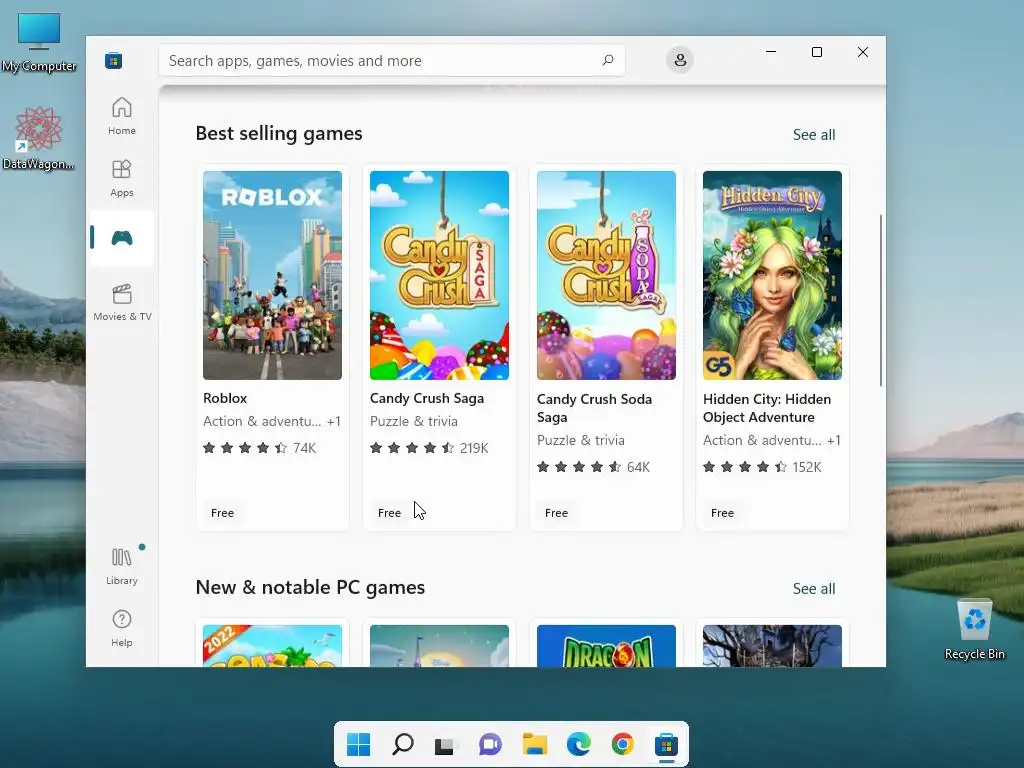The image size is (1024, 768).
Task: Click the 152K star rating on Hidden City
Action: [762, 467]
